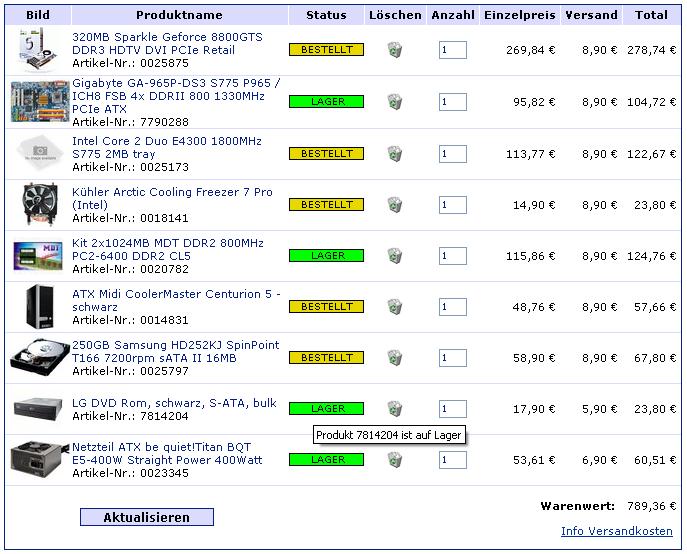687x554 pixels.
Task: Focus quantity field for MDT DDR2 kit
Action: pos(453,256)
